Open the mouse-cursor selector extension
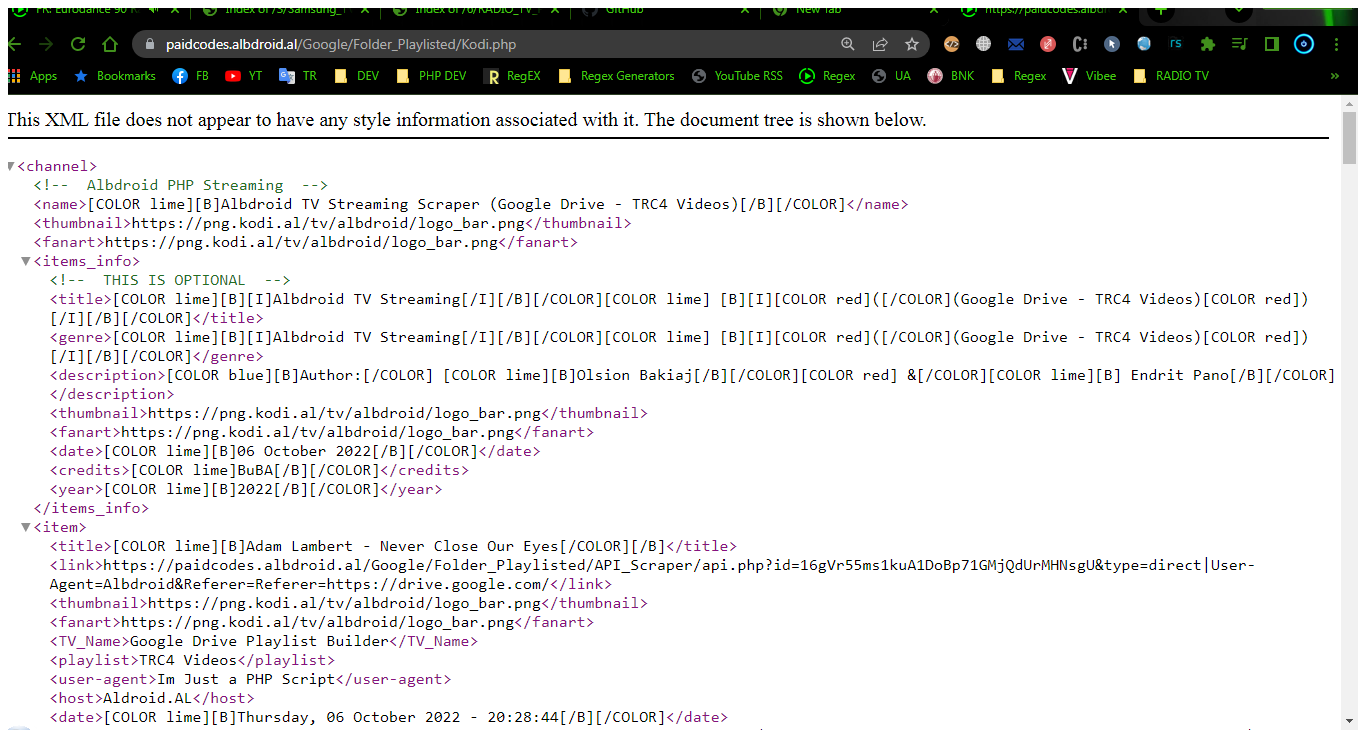Screen dimensions: 1358x730 [x=1112, y=44]
